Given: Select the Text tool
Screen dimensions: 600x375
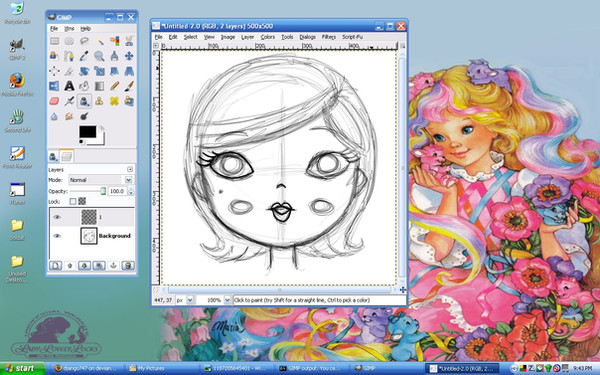Looking at the screenshot, I should click(69, 86).
